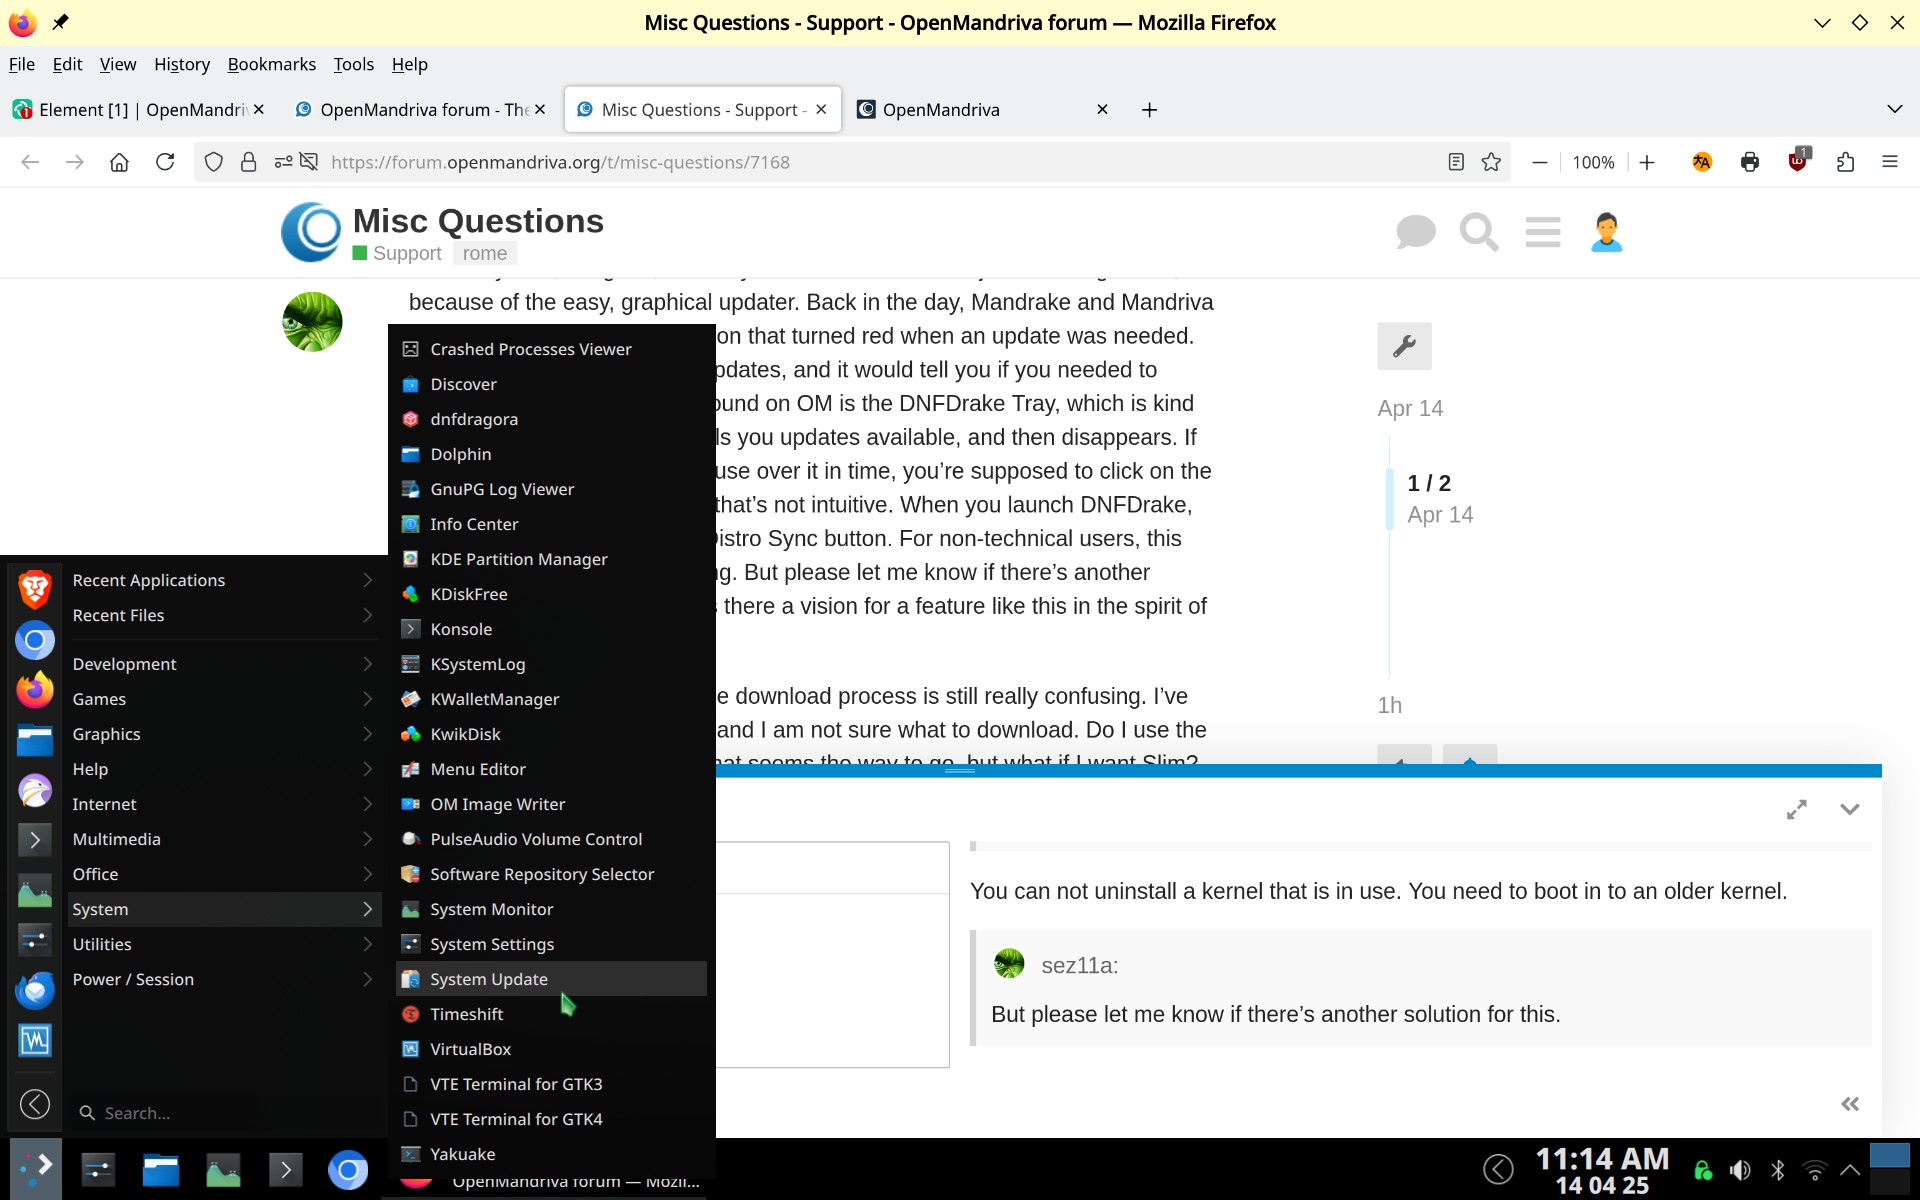This screenshot has width=1920, height=1200.
Task: Open taskbar application launcher button
Action: [36, 1168]
